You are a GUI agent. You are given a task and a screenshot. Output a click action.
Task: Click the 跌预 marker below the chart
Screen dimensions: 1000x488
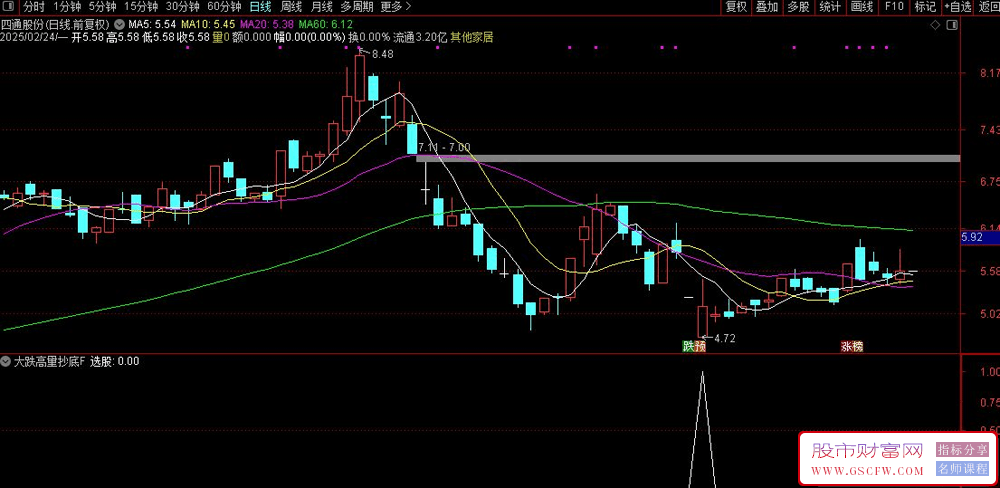pyautogui.click(x=695, y=346)
